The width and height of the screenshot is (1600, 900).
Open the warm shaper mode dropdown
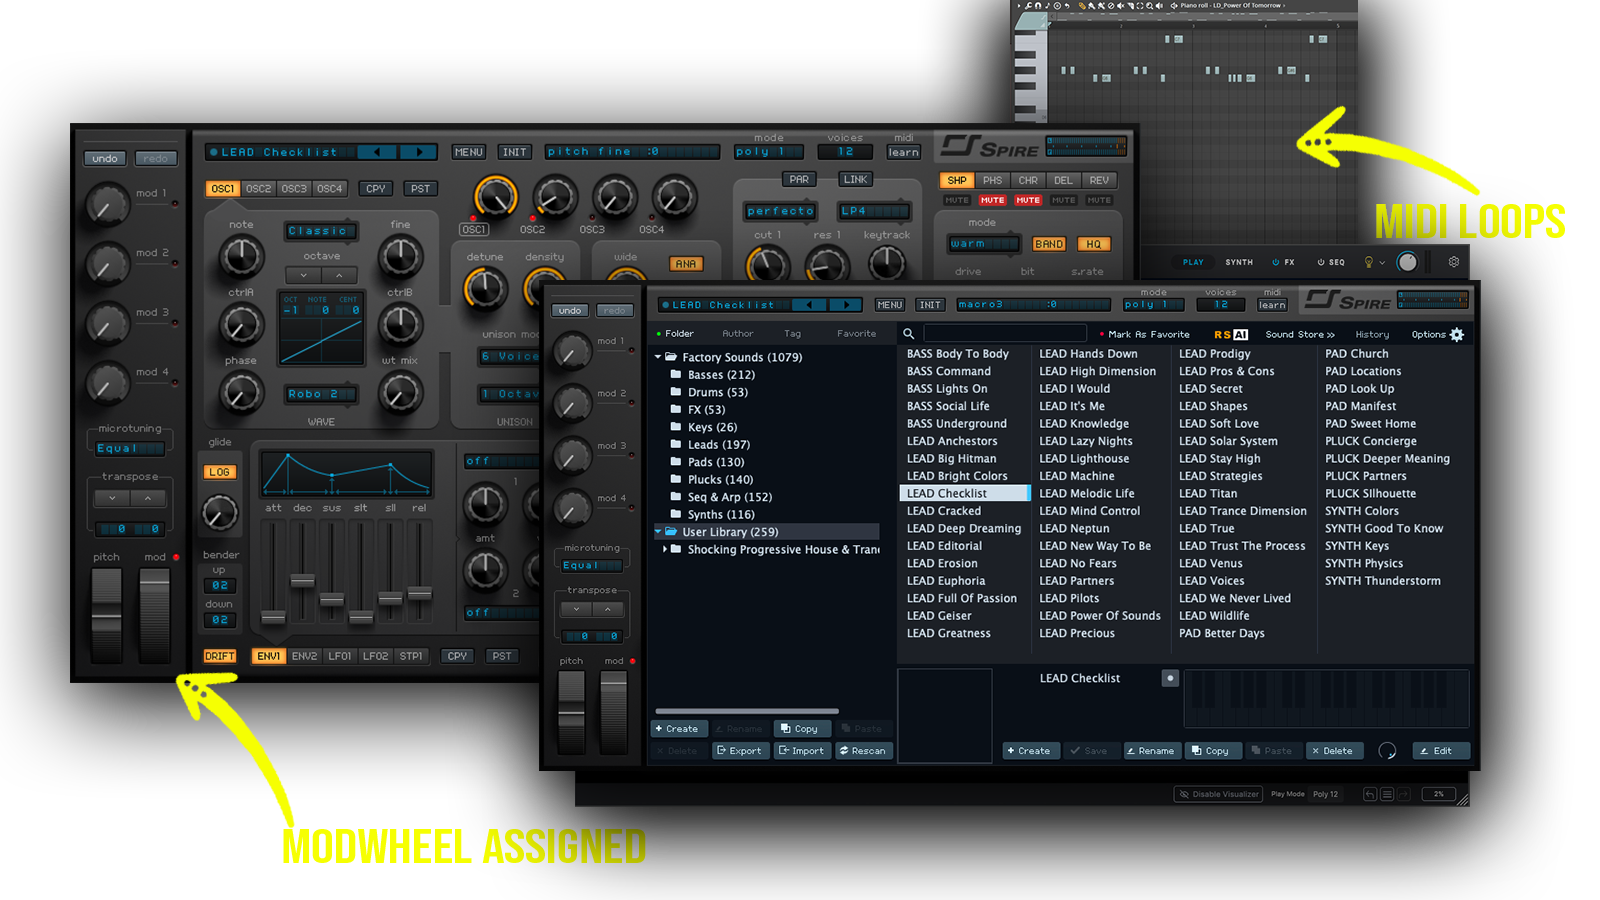[984, 244]
